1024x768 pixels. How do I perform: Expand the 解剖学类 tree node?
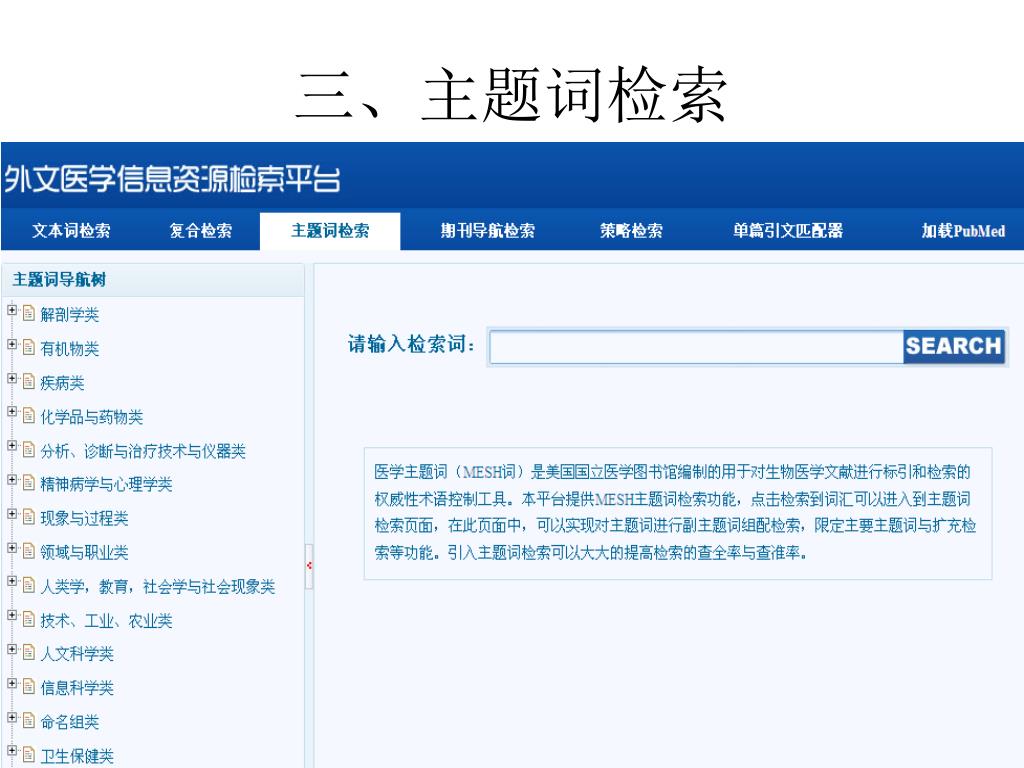click(12, 310)
